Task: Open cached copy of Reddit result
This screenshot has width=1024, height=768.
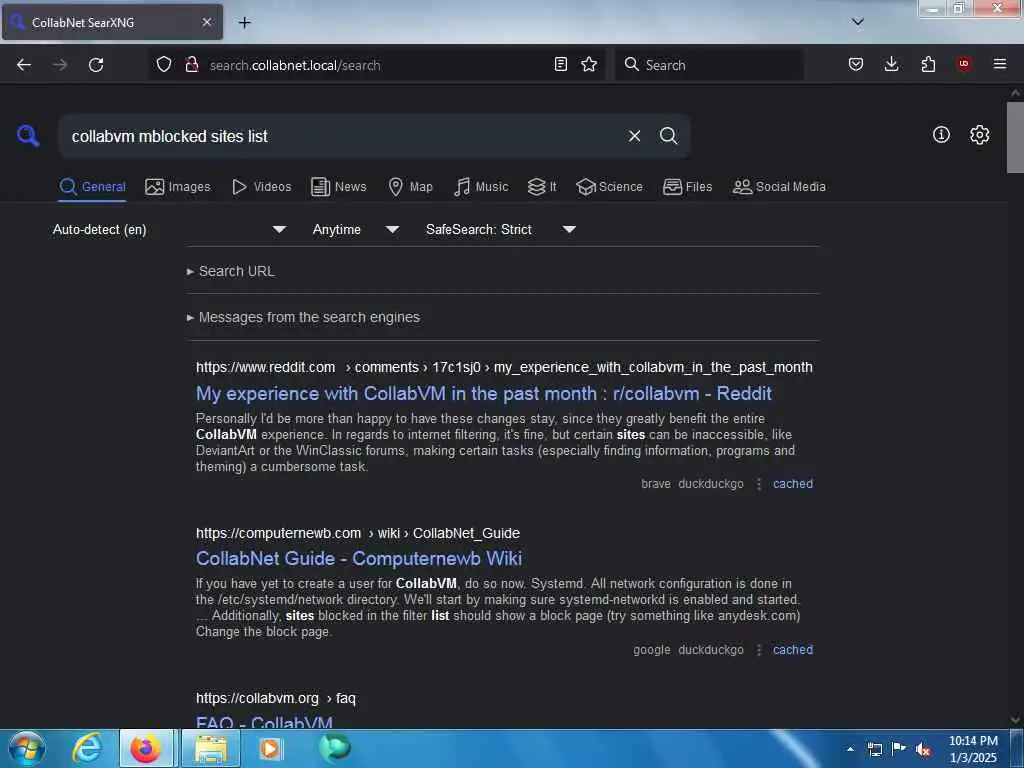Action: click(793, 484)
